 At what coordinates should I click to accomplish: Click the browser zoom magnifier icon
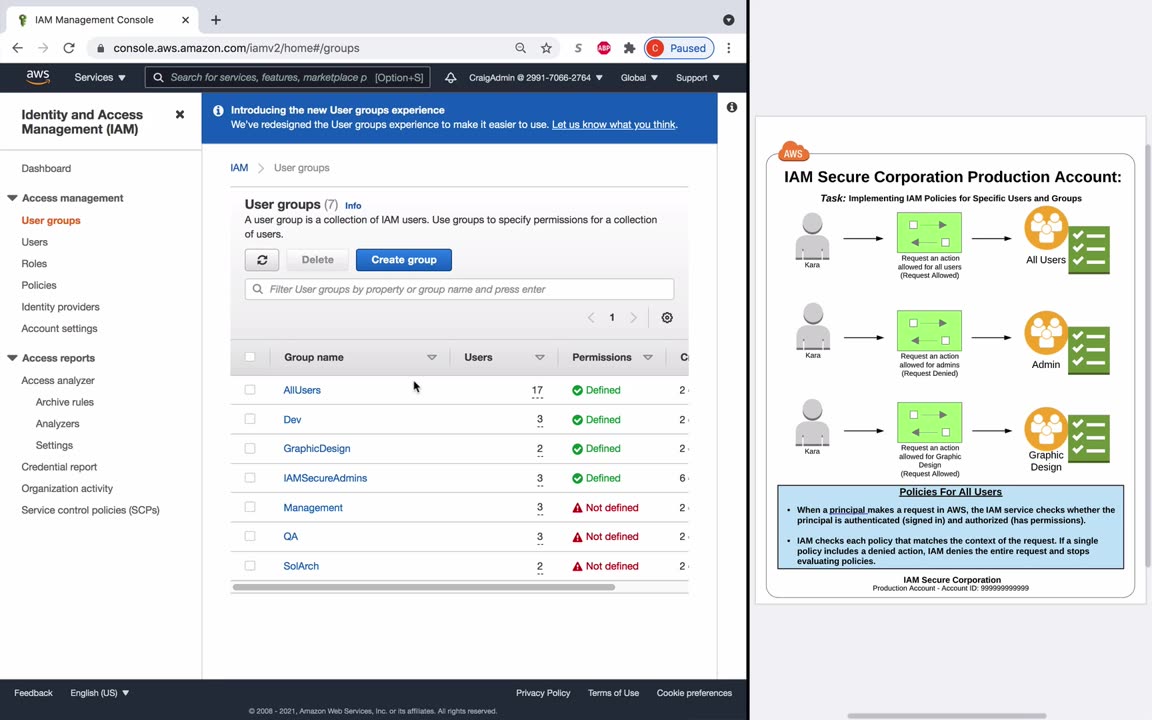pos(520,48)
